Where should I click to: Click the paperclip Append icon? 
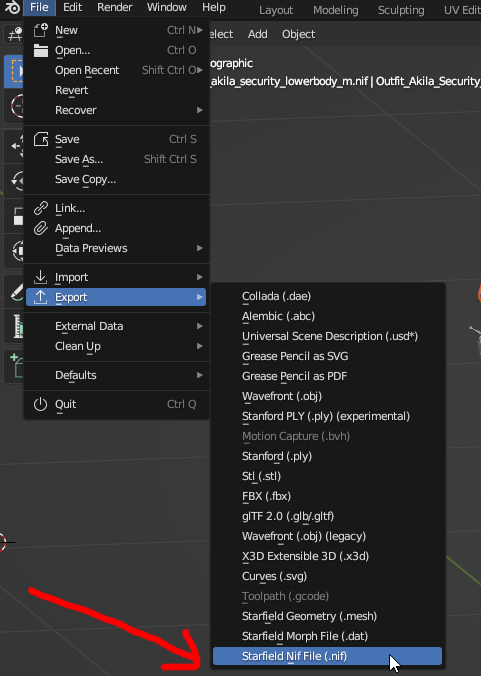(41, 228)
